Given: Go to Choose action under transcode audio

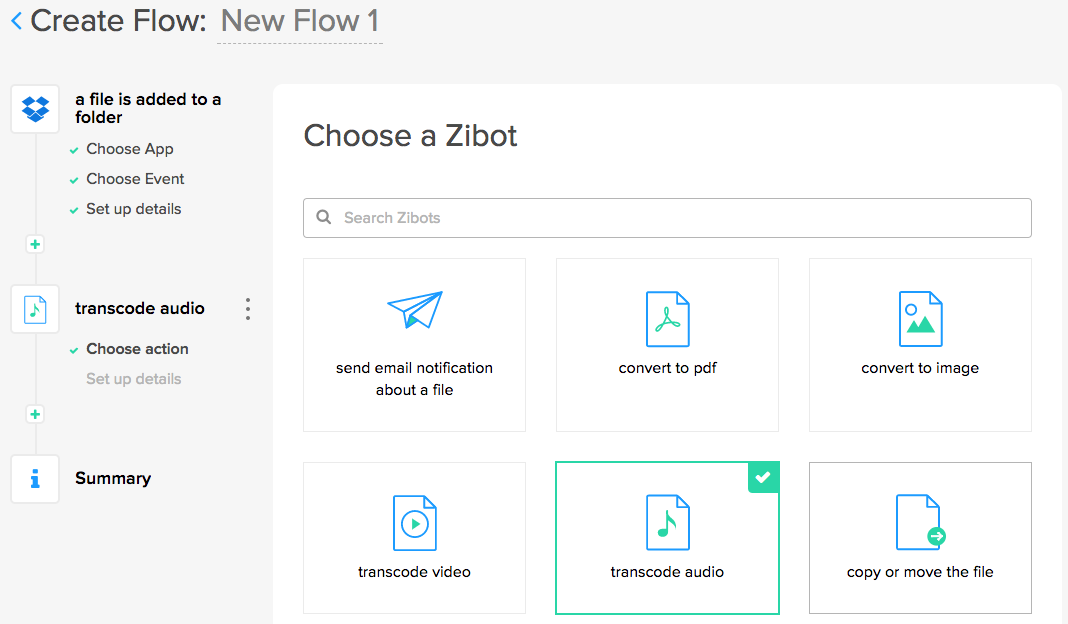Looking at the screenshot, I should pyautogui.click(x=137, y=349).
